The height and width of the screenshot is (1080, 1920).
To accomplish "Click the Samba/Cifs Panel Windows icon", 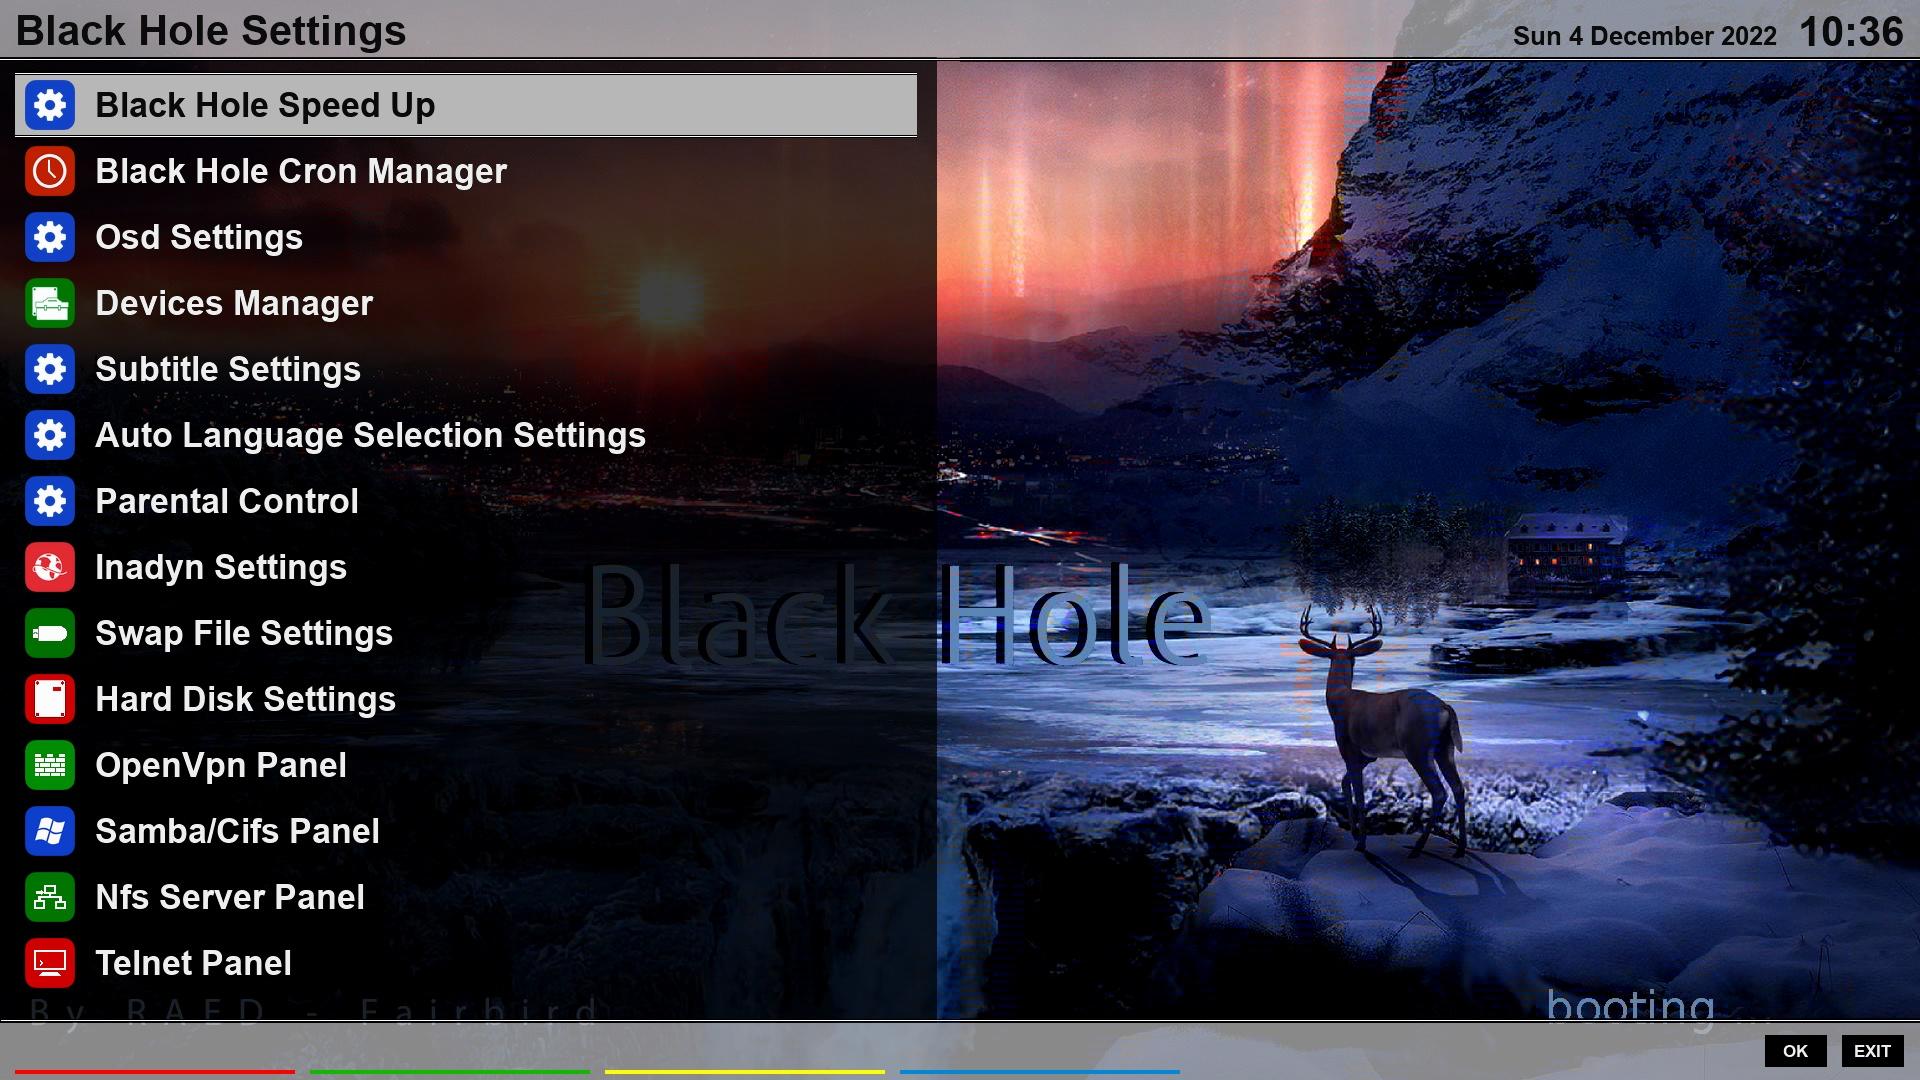I will [x=50, y=831].
